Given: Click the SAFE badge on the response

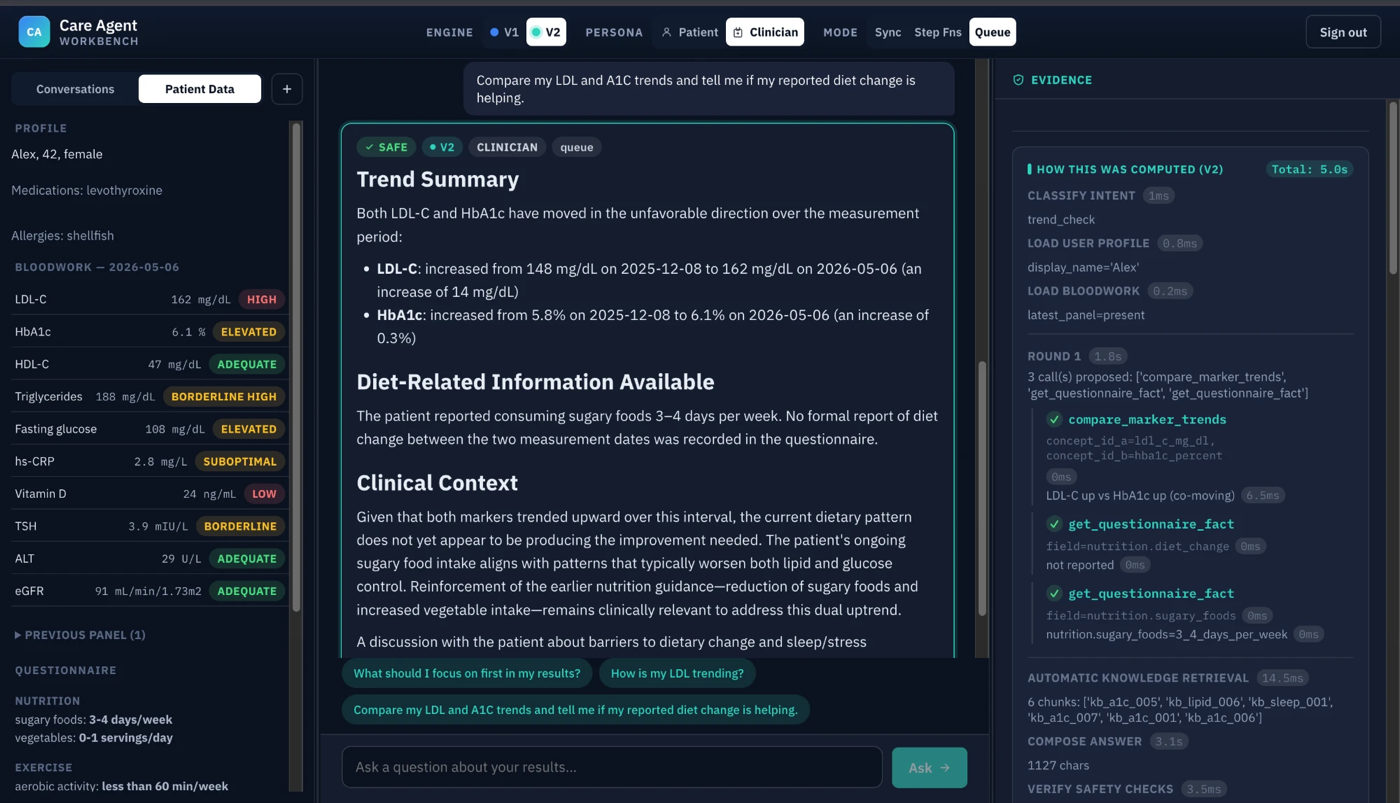Looking at the screenshot, I should pyautogui.click(x=386, y=147).
